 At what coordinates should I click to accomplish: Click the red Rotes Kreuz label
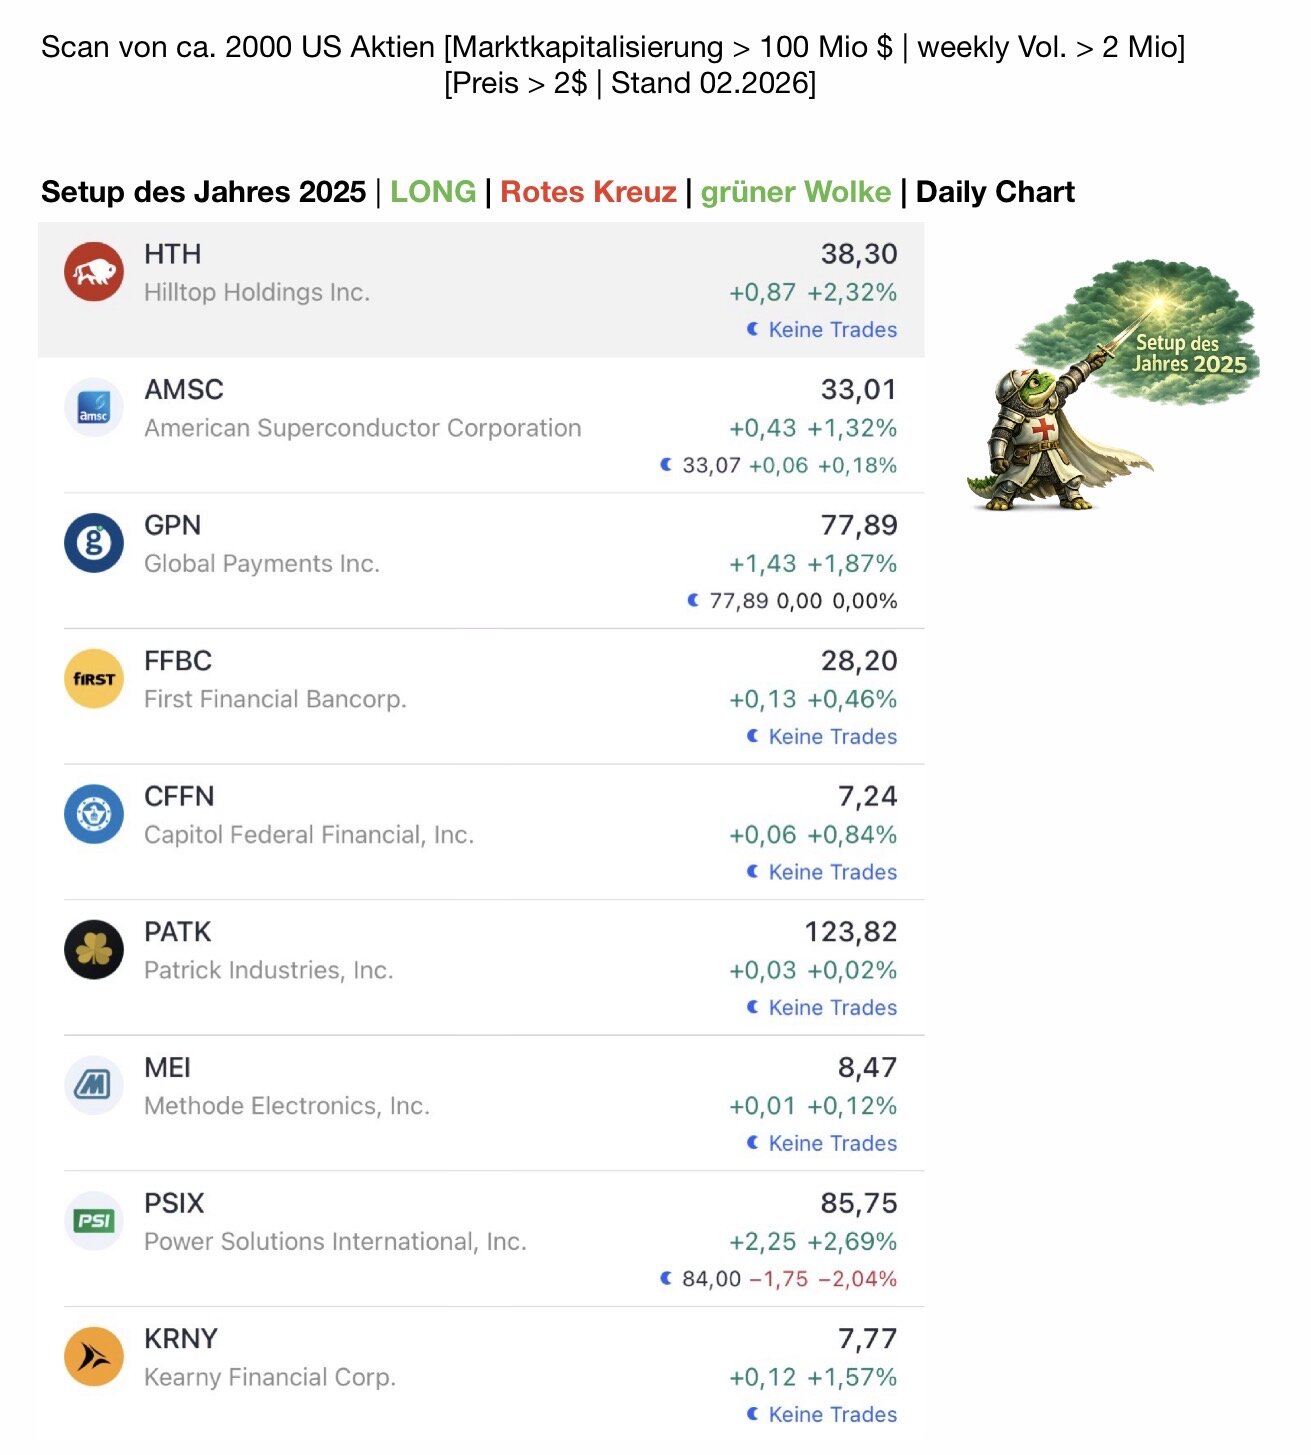coord(588,192)
